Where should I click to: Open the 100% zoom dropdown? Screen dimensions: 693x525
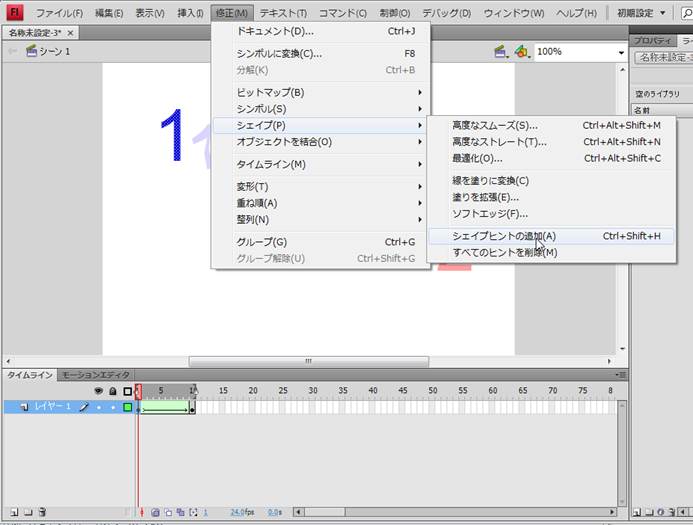[620, 51]
